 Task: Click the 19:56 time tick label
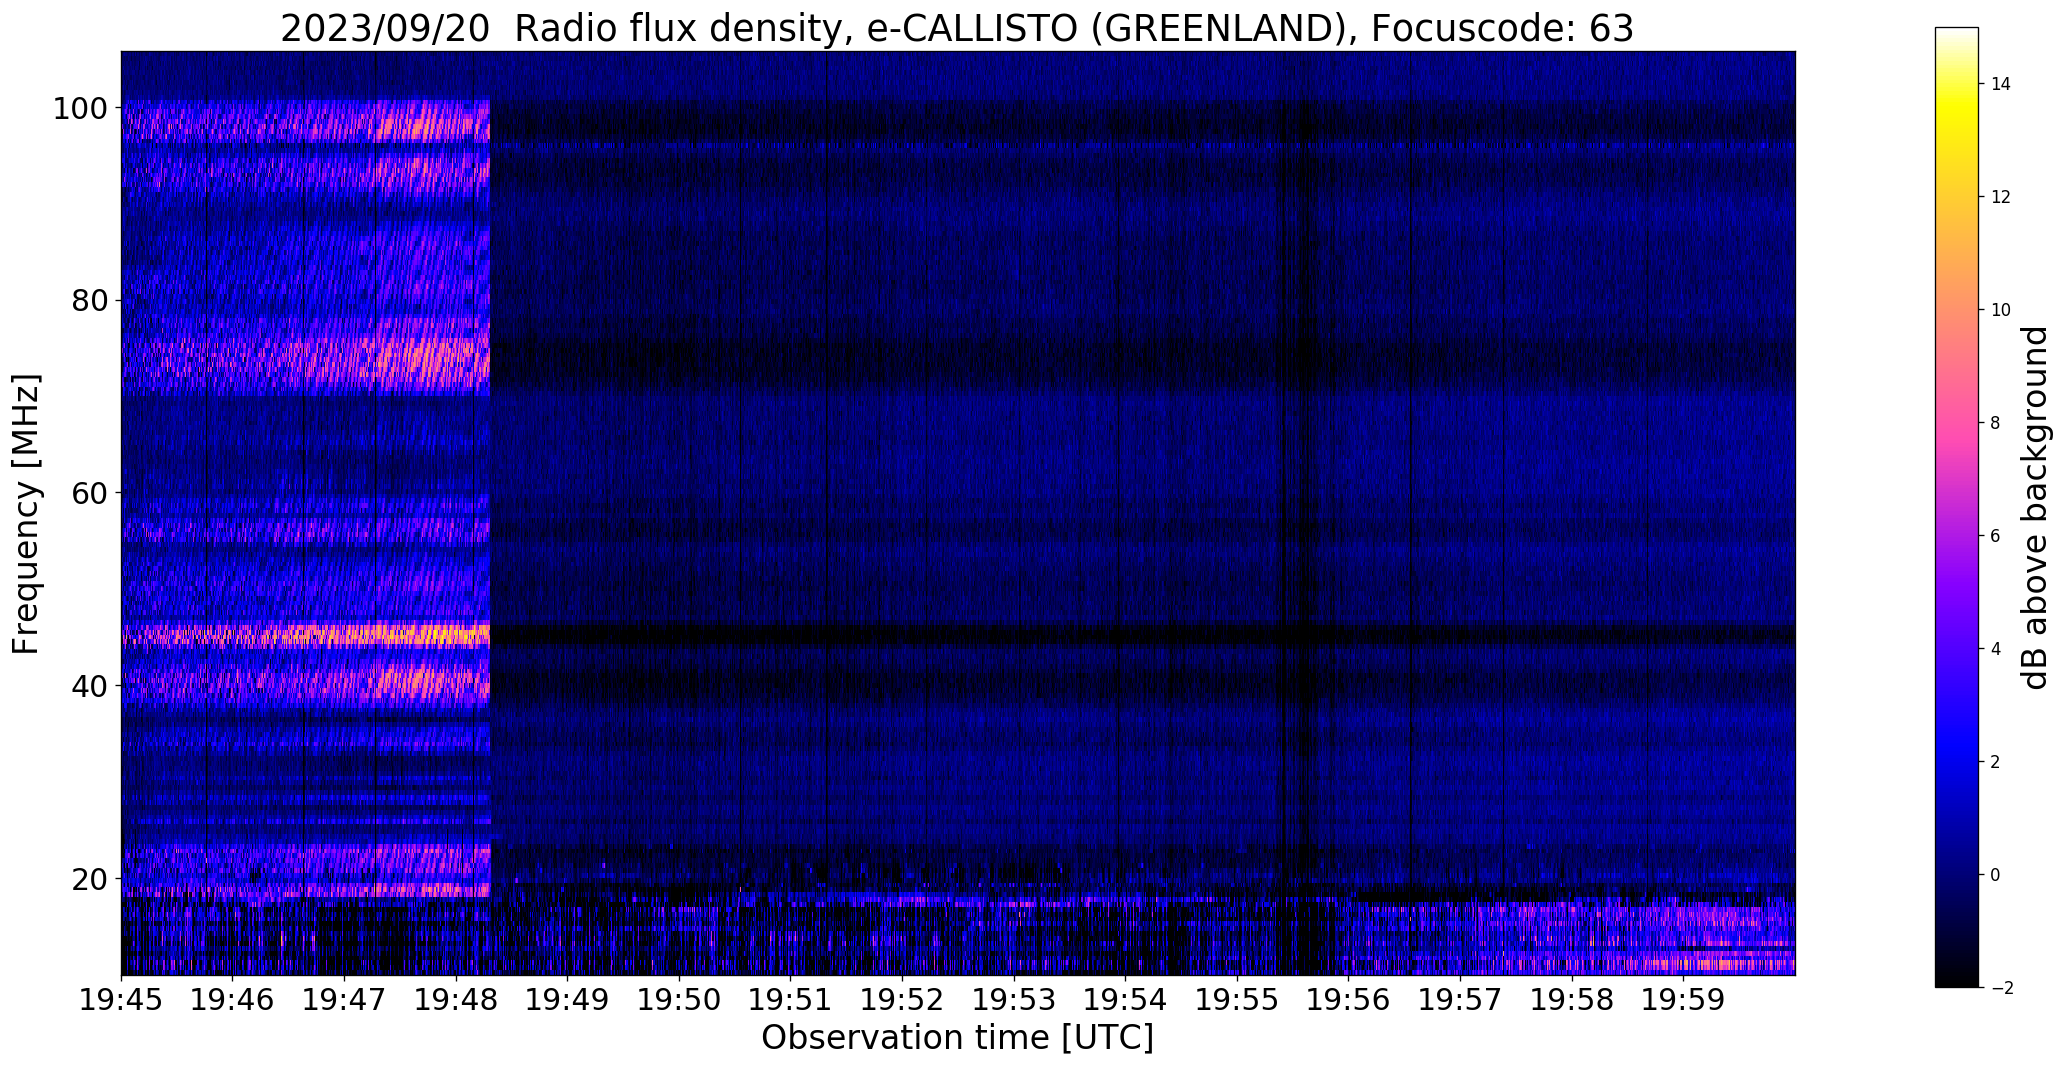pyautogui.click(x=1348, y=998)
